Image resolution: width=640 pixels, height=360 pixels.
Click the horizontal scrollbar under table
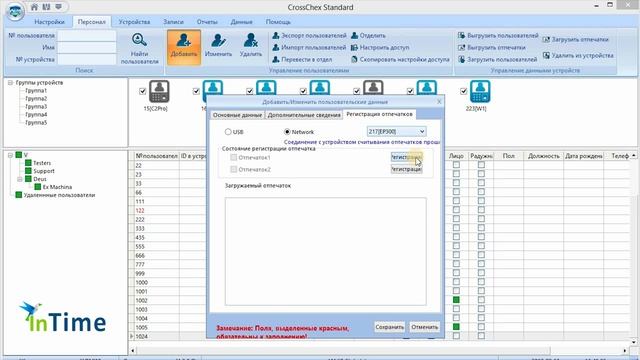[x=380, y=351]
